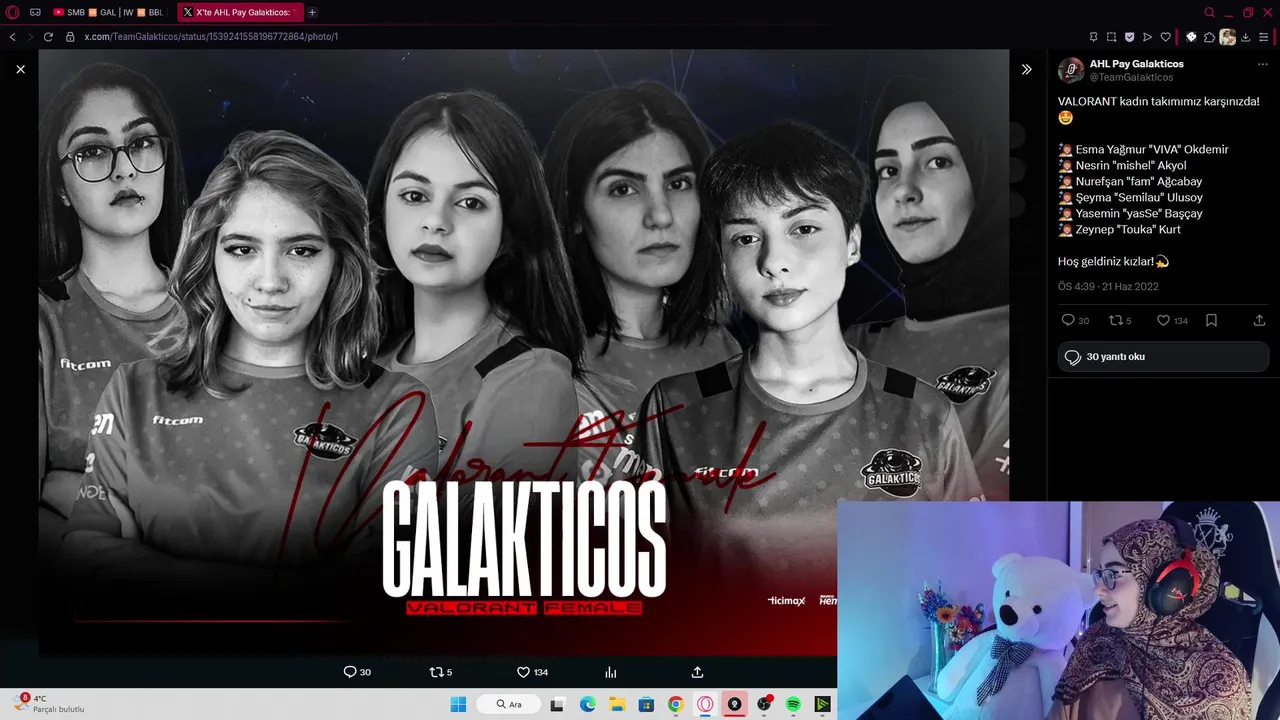1280x720 pixels.
Task: Open the Opera menu logo icon
Action: (x=12, y=12)
